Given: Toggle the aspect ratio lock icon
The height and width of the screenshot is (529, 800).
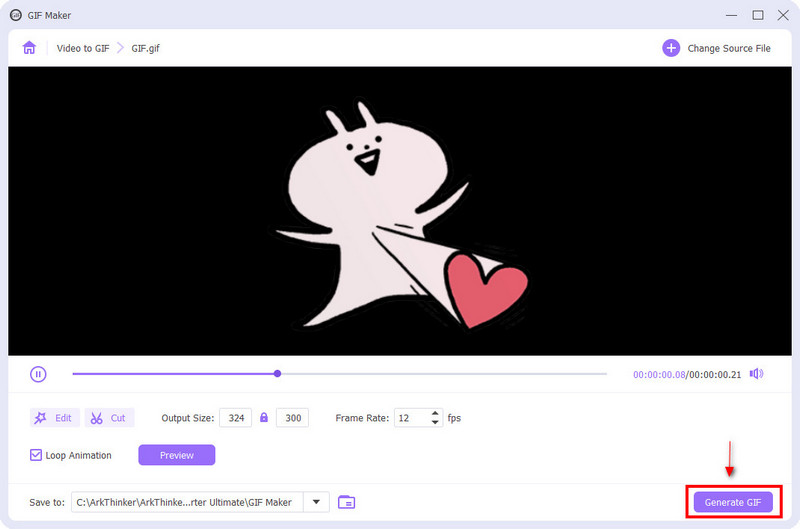Looking at the screenshot, I should pyautogui.click(x=264, y=417).
